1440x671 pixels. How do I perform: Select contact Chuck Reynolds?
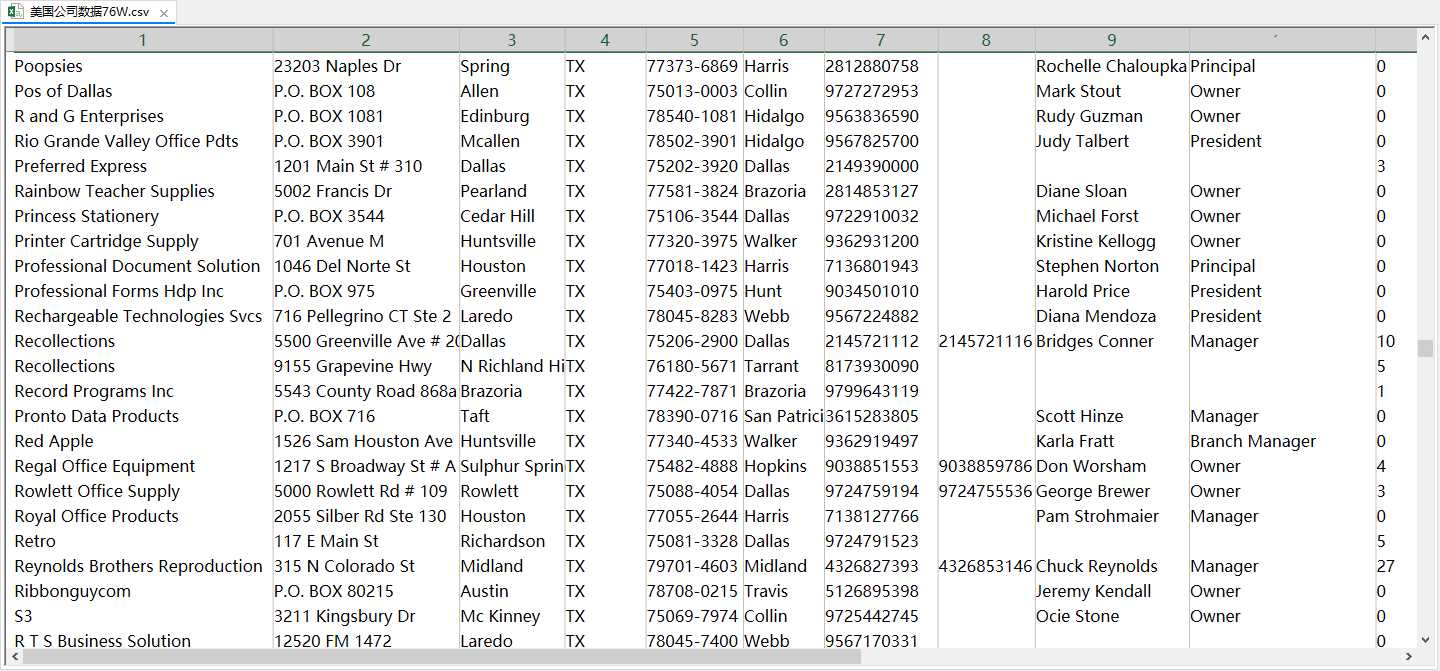[1112, 566]
